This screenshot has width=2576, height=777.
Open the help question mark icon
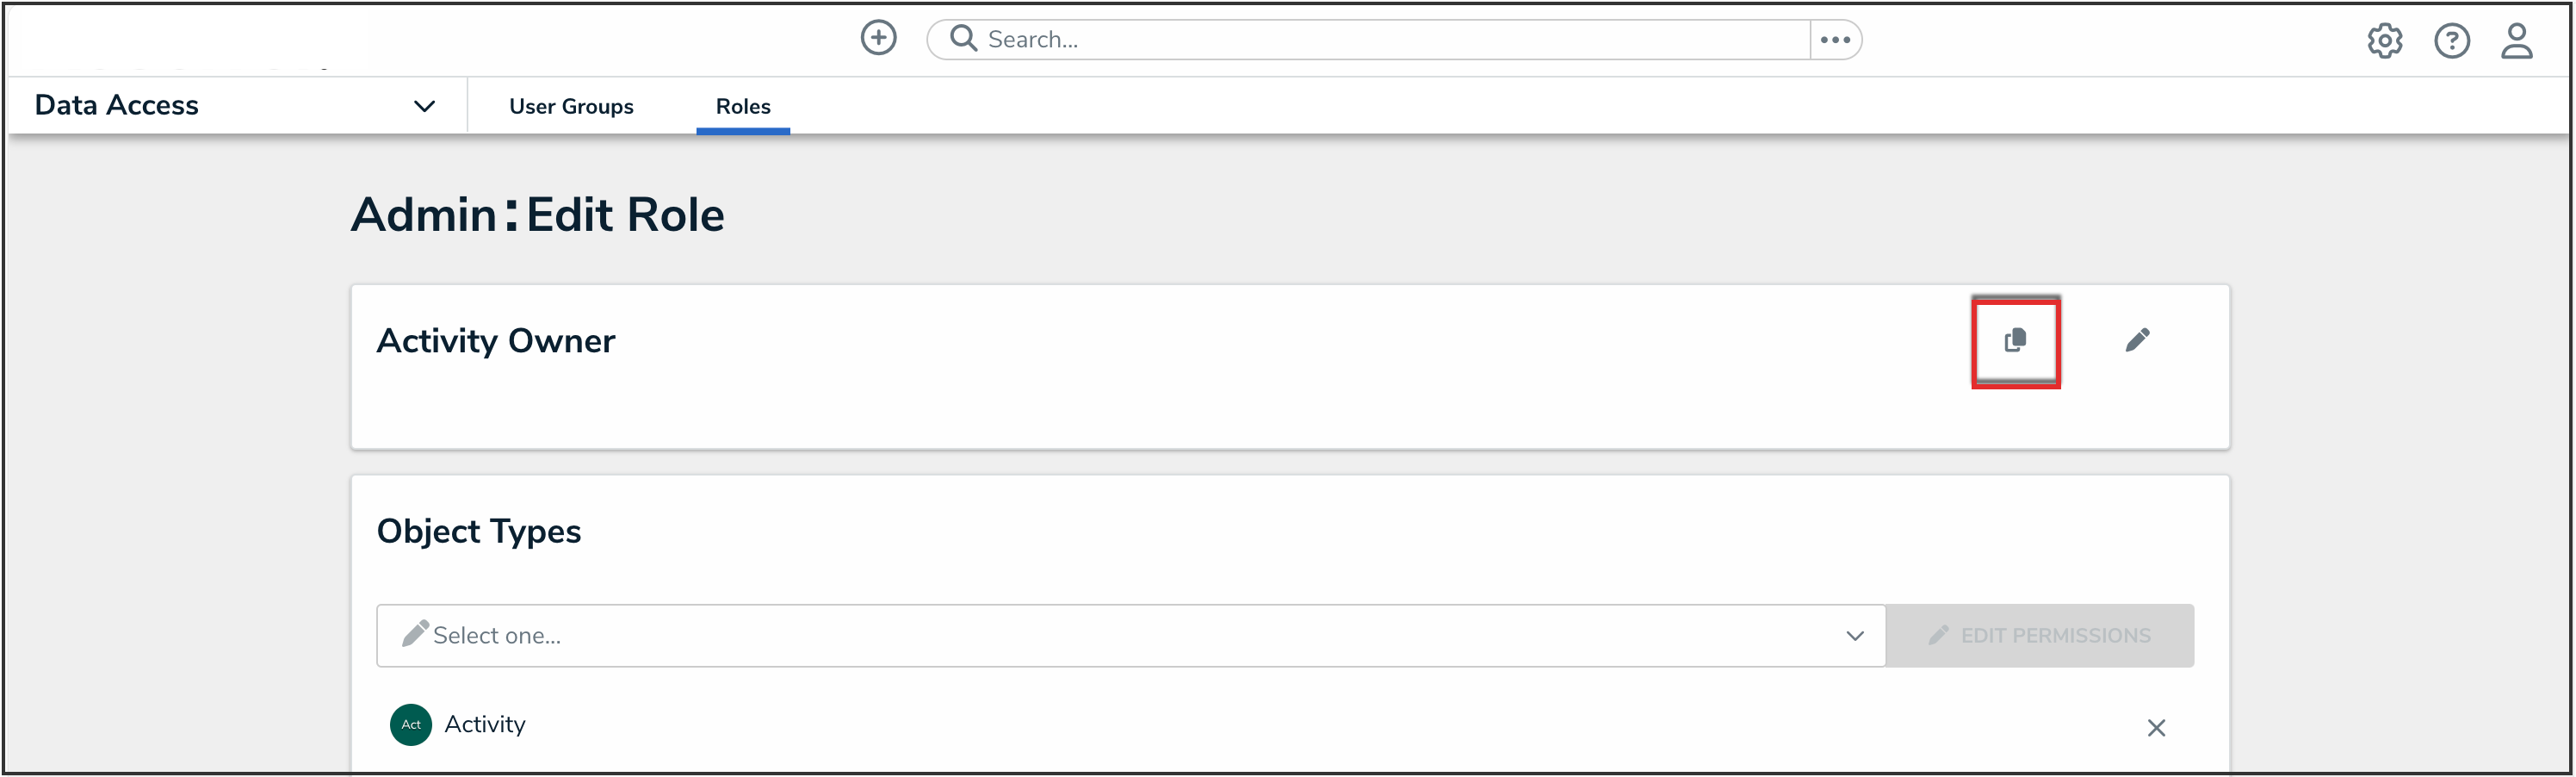pos(2451,41)
